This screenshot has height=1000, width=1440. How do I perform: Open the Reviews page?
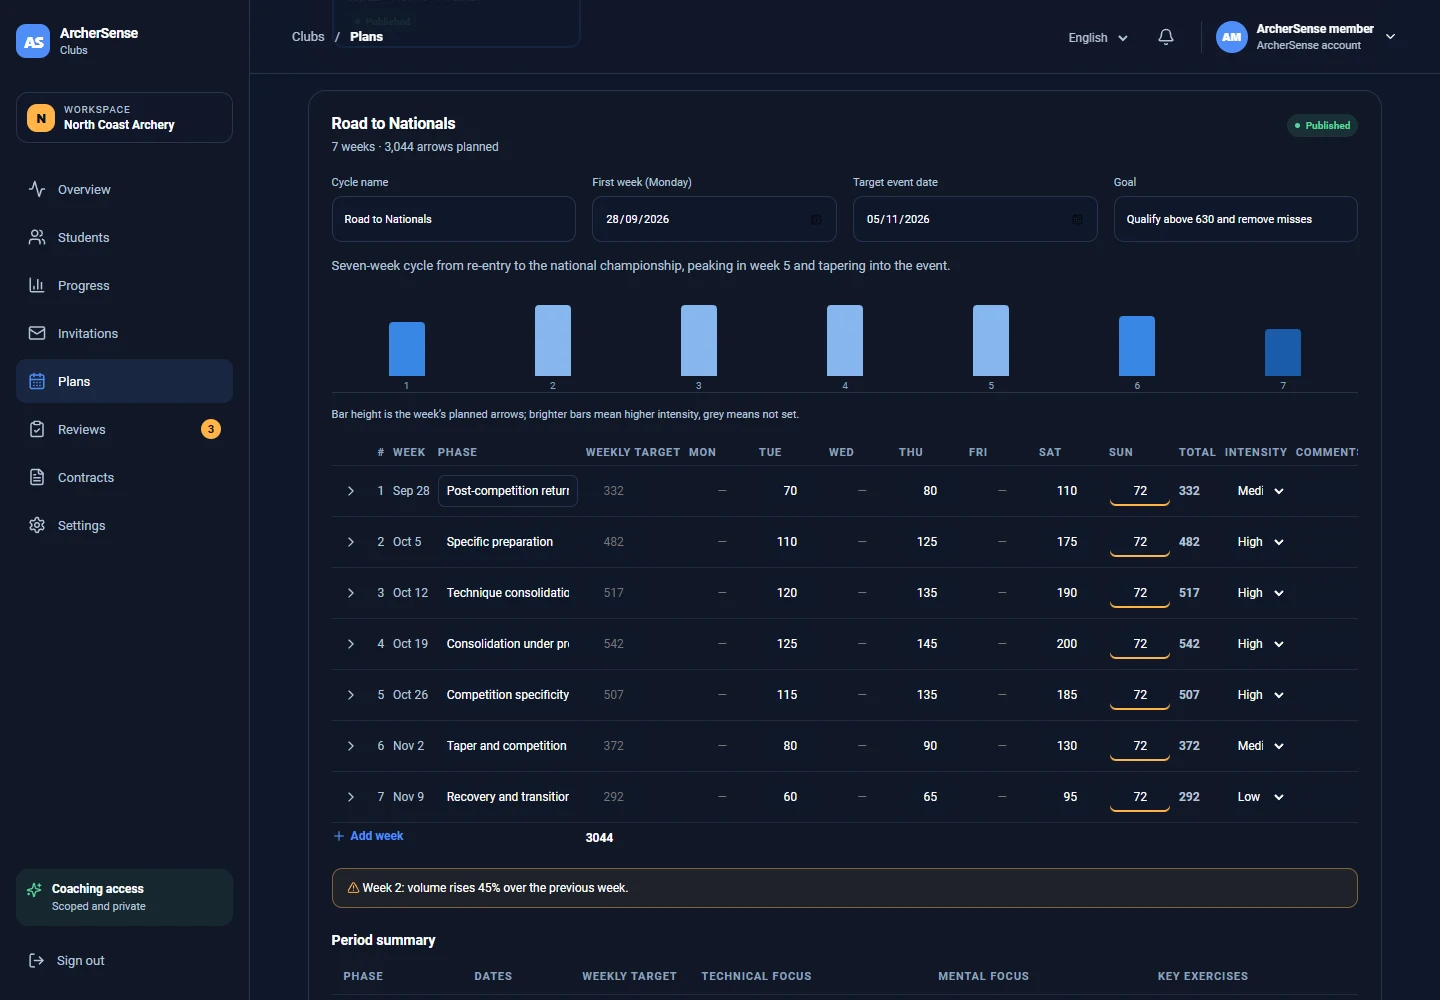coord(124,429)
